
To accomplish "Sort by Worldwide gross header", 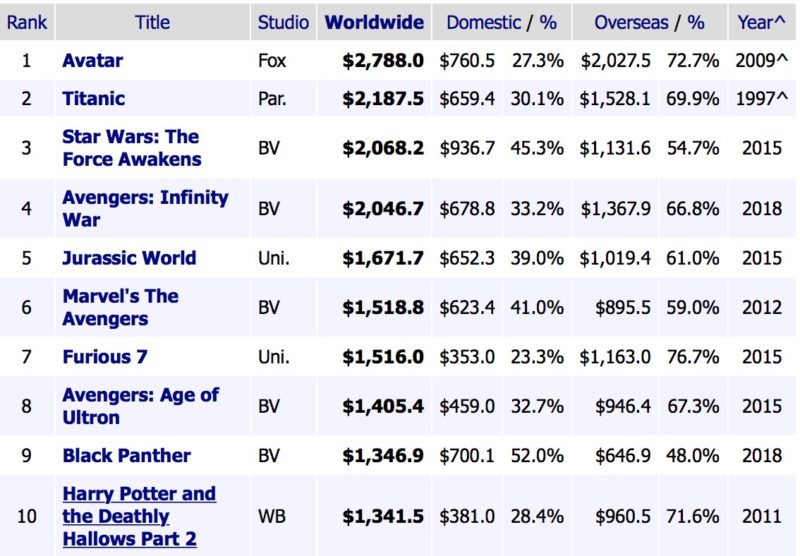I will (x=375, y=22).
